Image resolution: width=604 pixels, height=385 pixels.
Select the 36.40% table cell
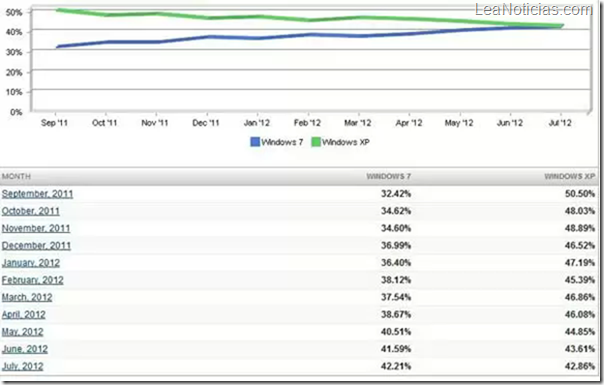coord(396,263)
